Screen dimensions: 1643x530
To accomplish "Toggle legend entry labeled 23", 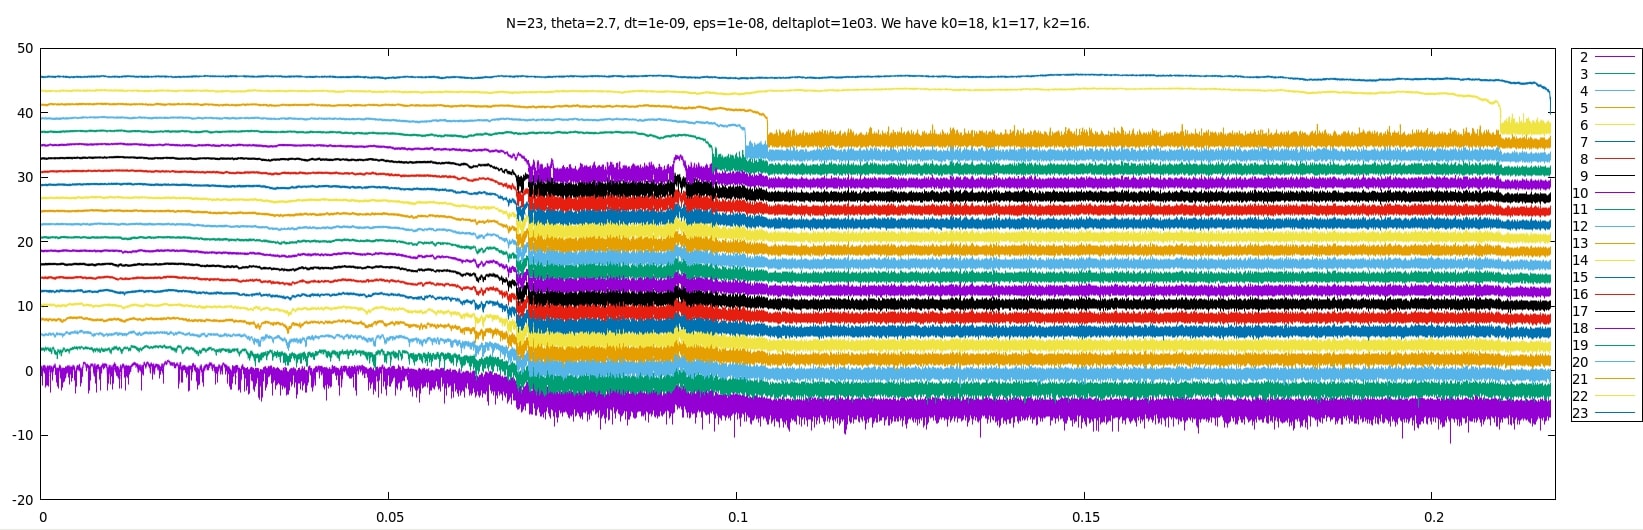I will [1580, 414].
